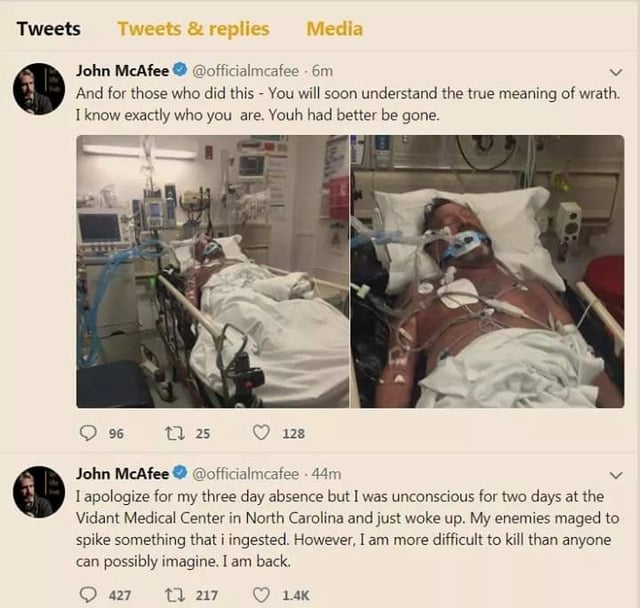Image resolution: width=640 pixels, height=608 pixels.
Task: Click John McAfee name on second tweet
Action: click(121, 473)
